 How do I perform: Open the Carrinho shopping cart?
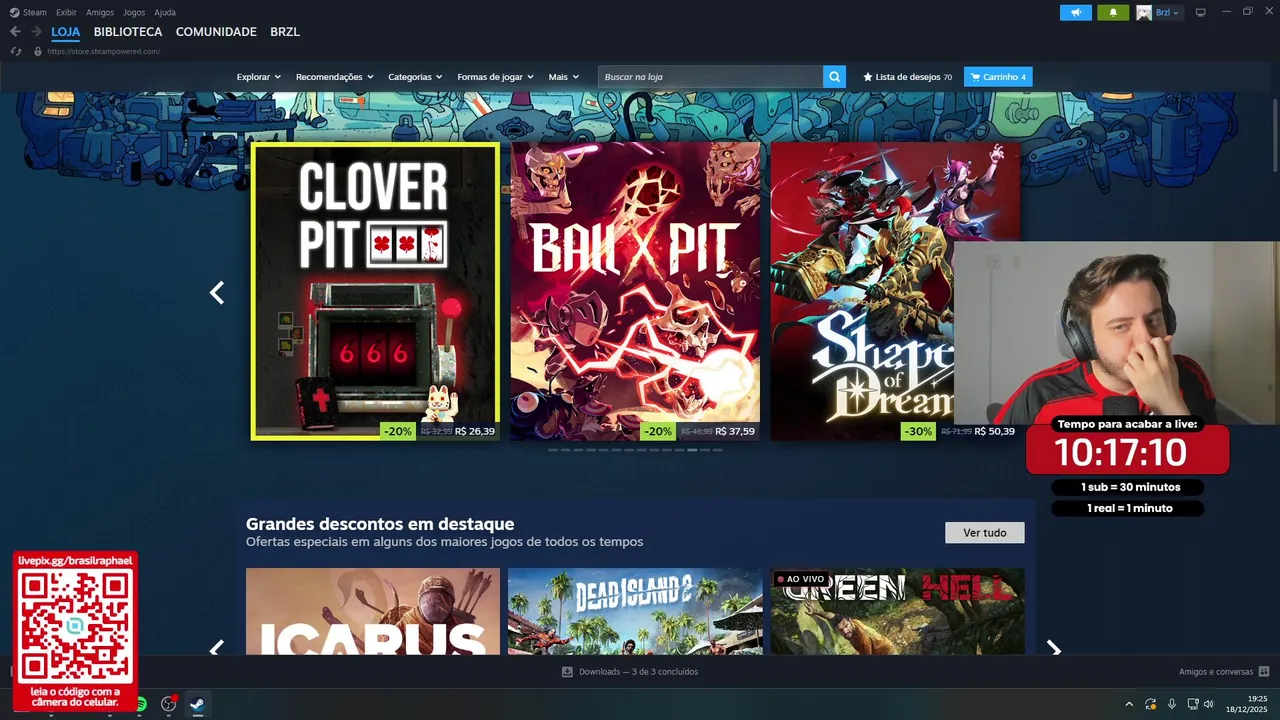998,77
